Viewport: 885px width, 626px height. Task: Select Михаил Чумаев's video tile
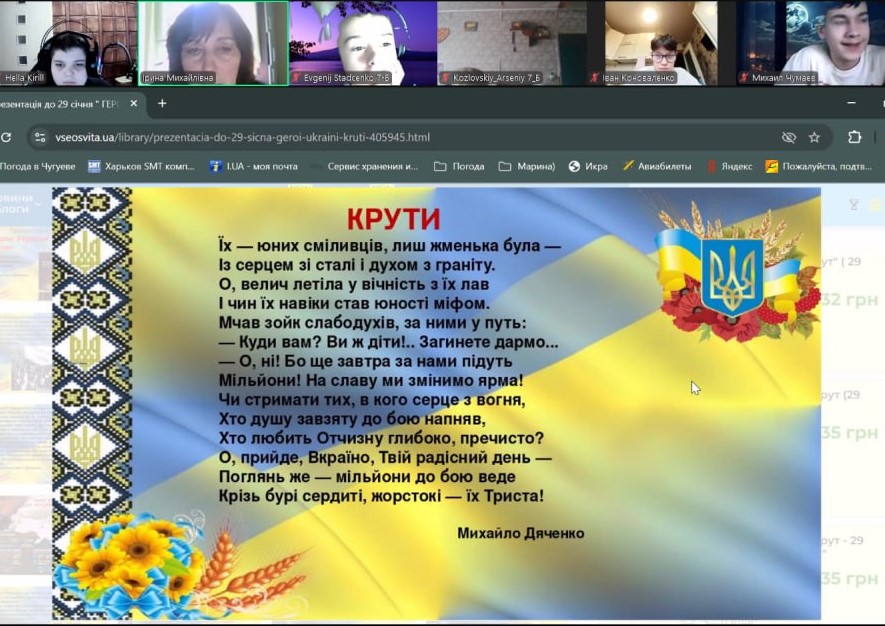pos(810,43)
